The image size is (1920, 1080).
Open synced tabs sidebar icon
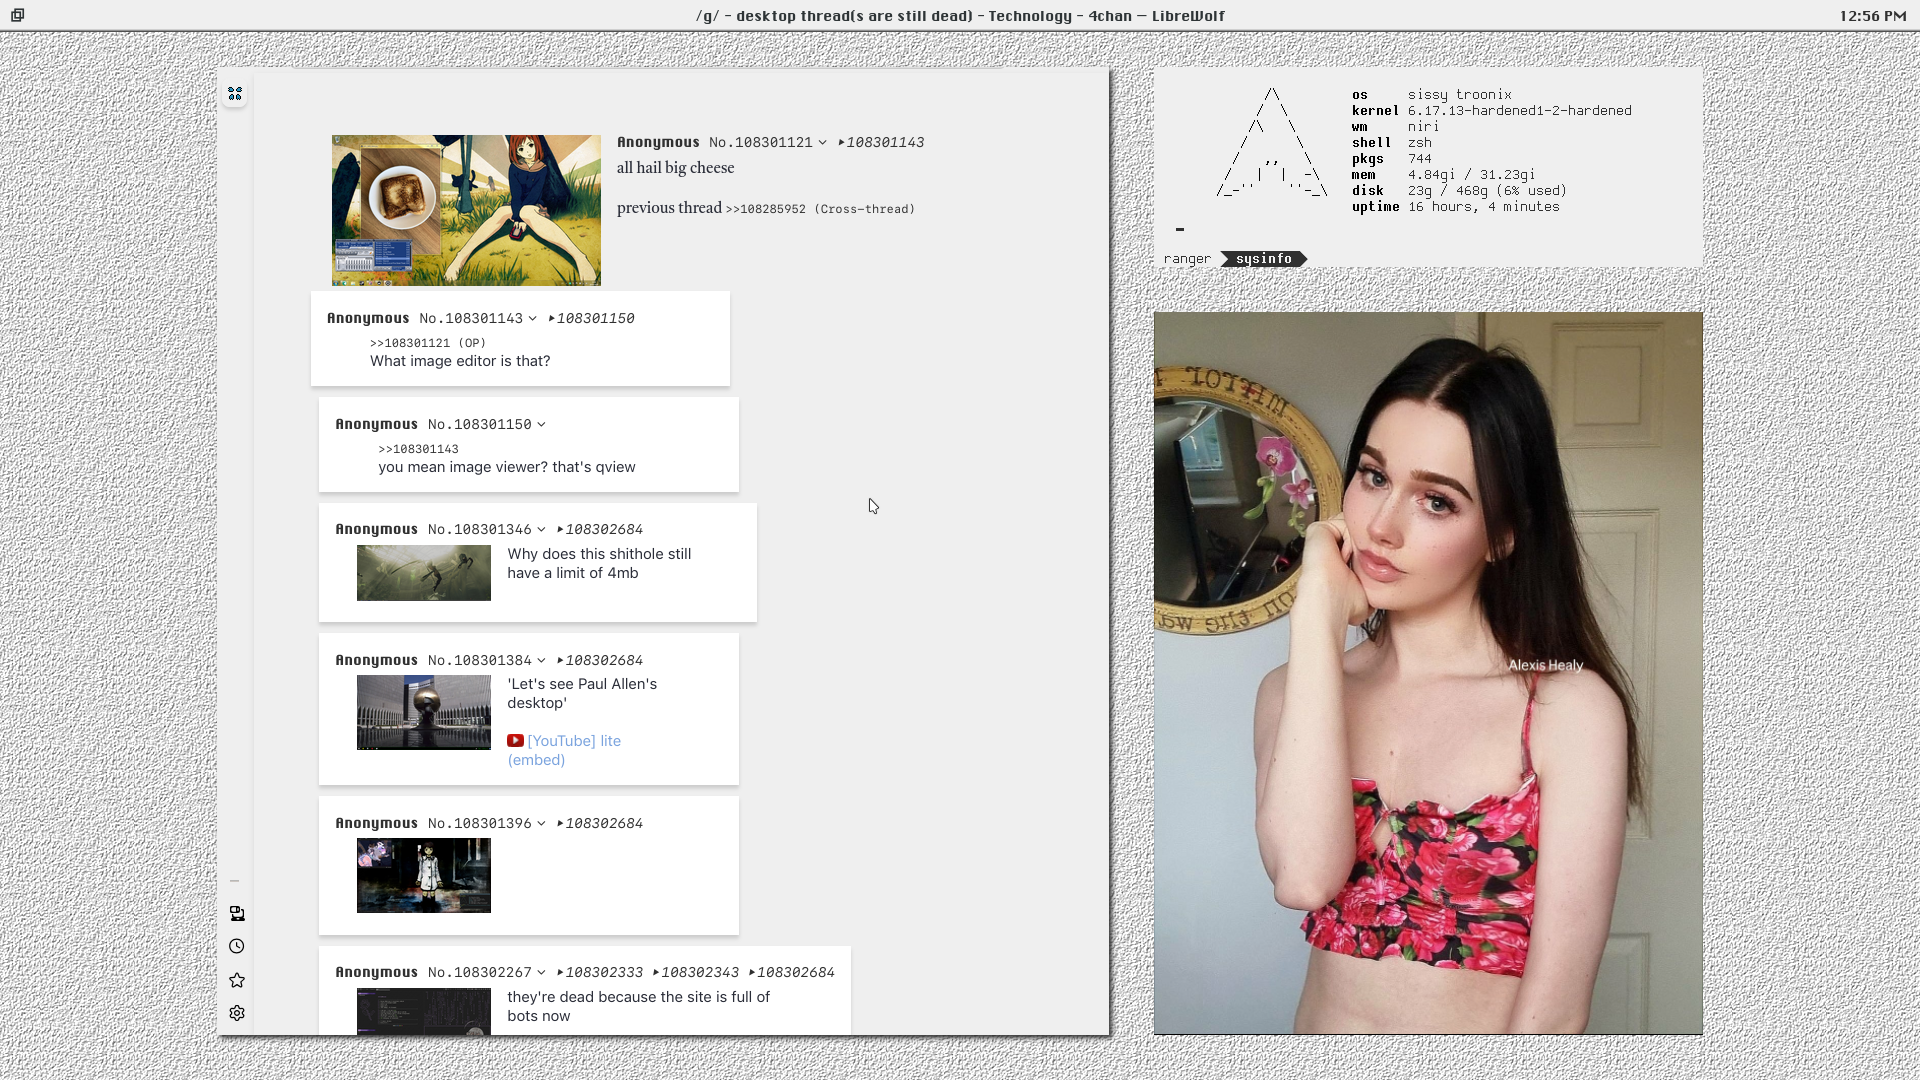237,913
